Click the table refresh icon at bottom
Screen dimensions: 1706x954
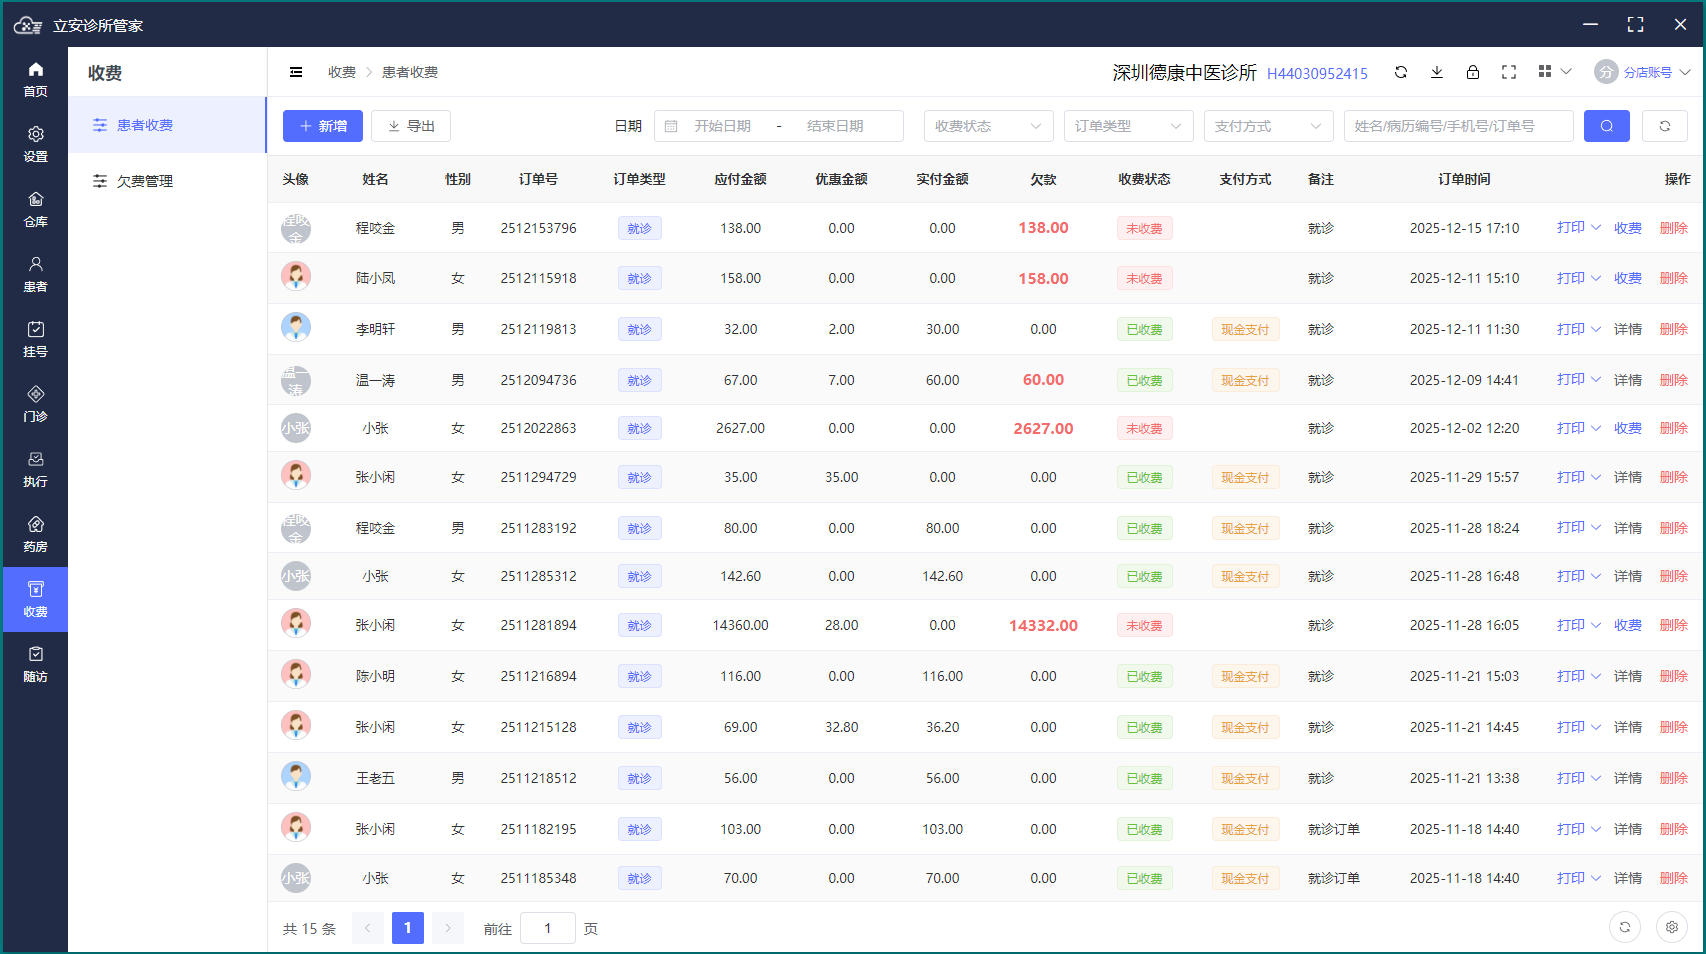(x=1625, y=927)
